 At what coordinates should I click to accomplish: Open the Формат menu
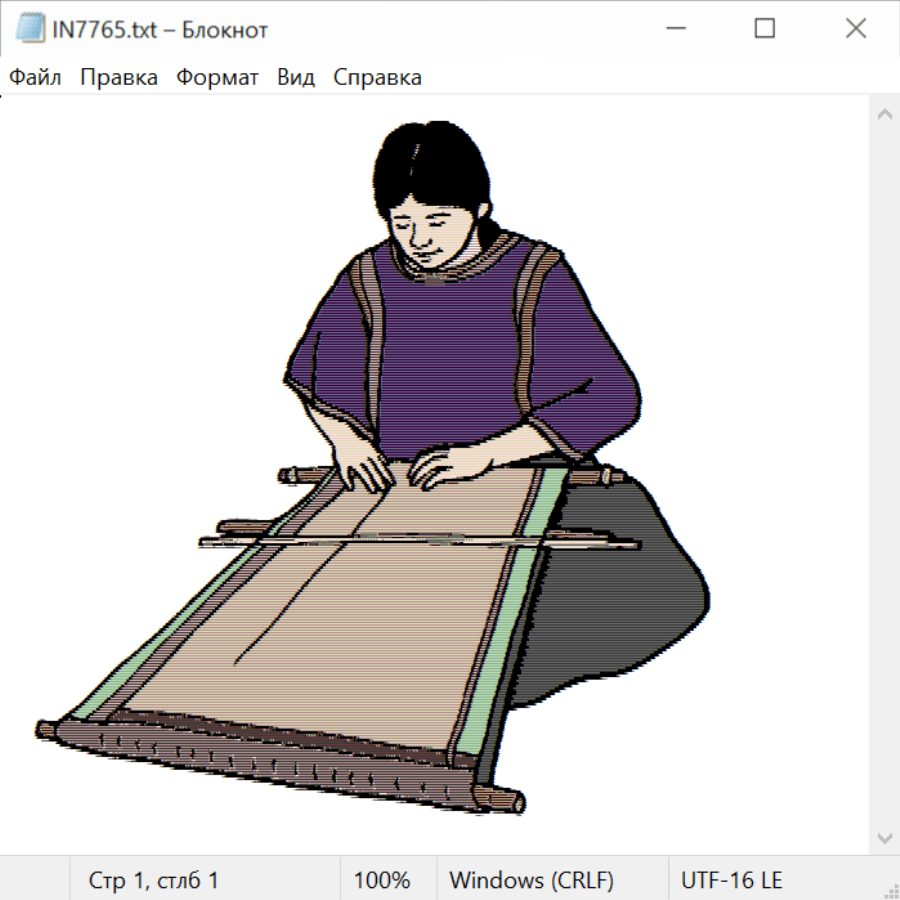point(217,78)
